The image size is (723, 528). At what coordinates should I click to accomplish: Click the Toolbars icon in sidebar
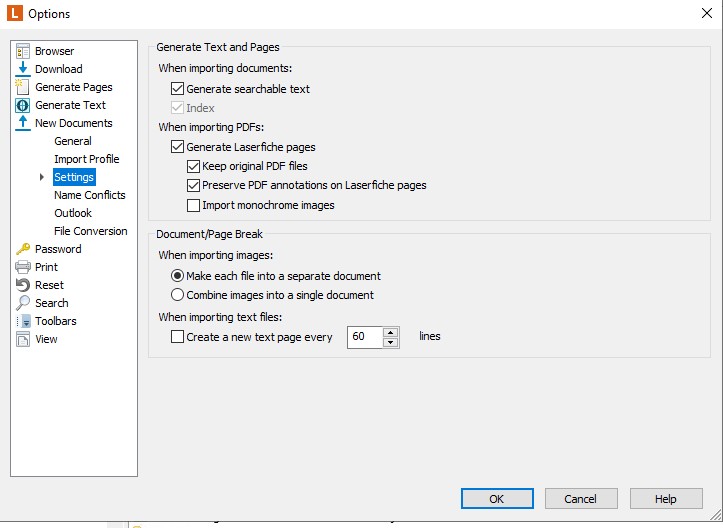tap(23, 321)
